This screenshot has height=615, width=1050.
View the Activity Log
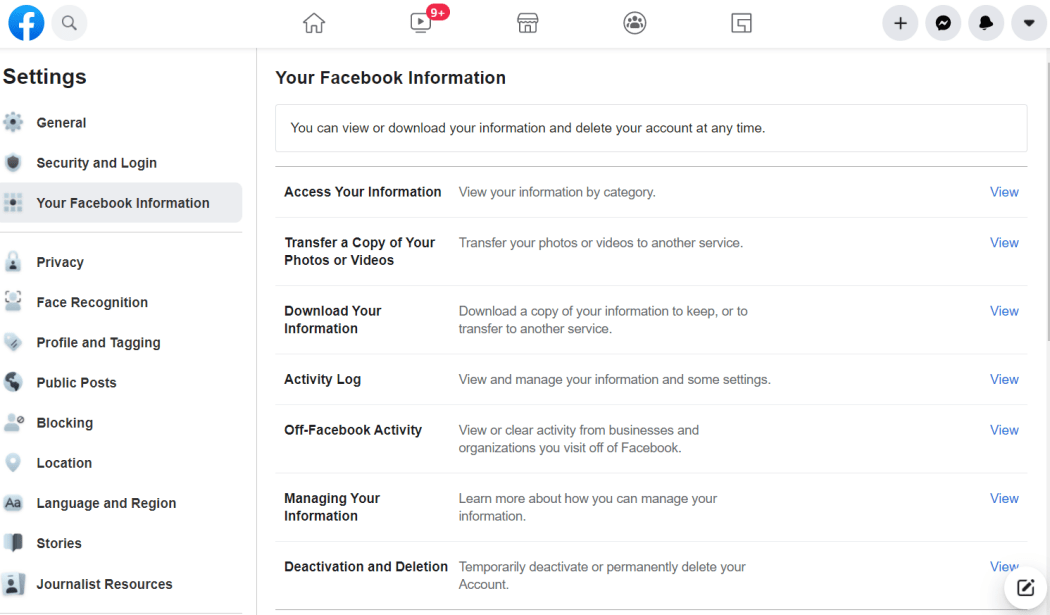1004,379
